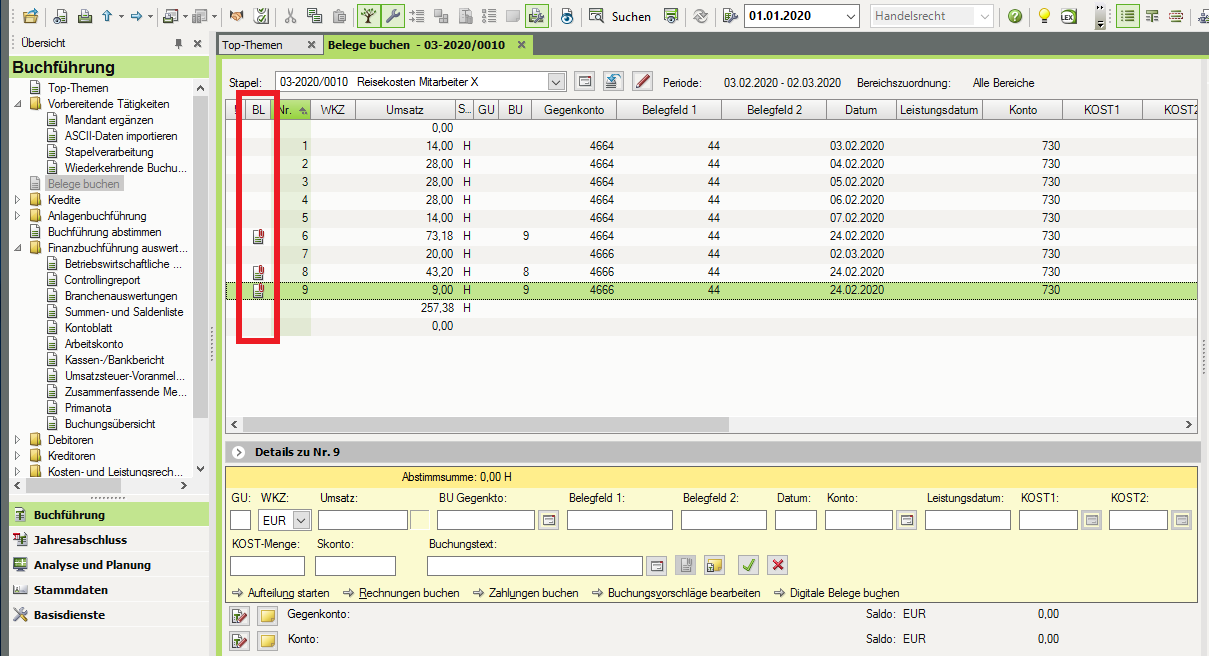
Task: Click the red X discard icon
Action: point(778,566)
